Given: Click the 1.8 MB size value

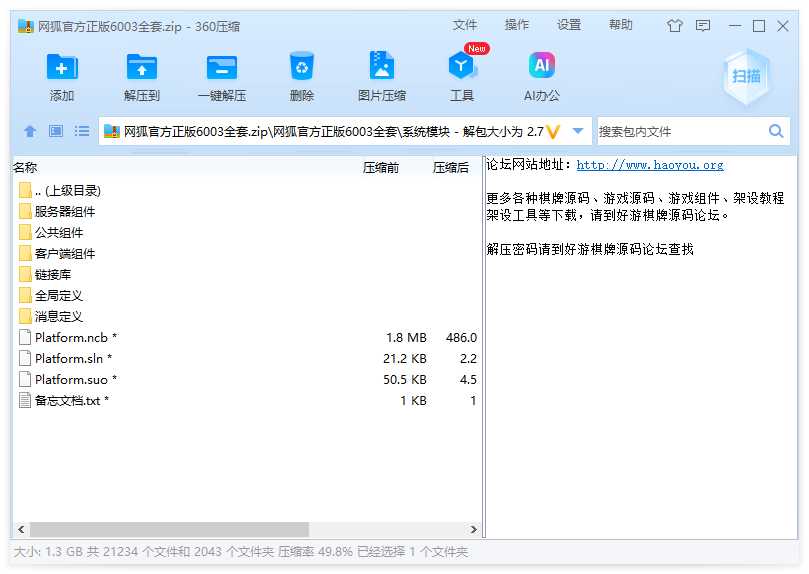Looking at the screenshot, I should (406, 338).
